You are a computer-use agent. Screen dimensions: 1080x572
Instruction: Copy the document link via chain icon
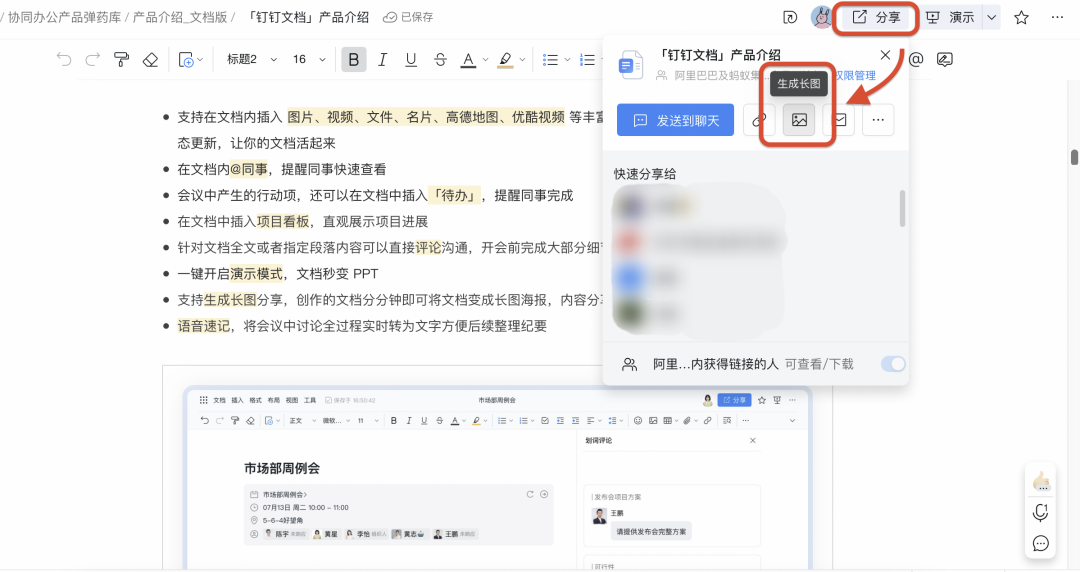758,120
